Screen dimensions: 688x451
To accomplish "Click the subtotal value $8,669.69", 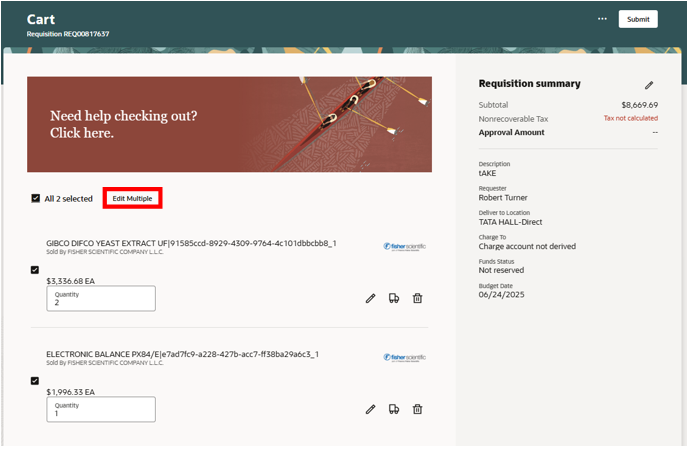I will (639, 105).
